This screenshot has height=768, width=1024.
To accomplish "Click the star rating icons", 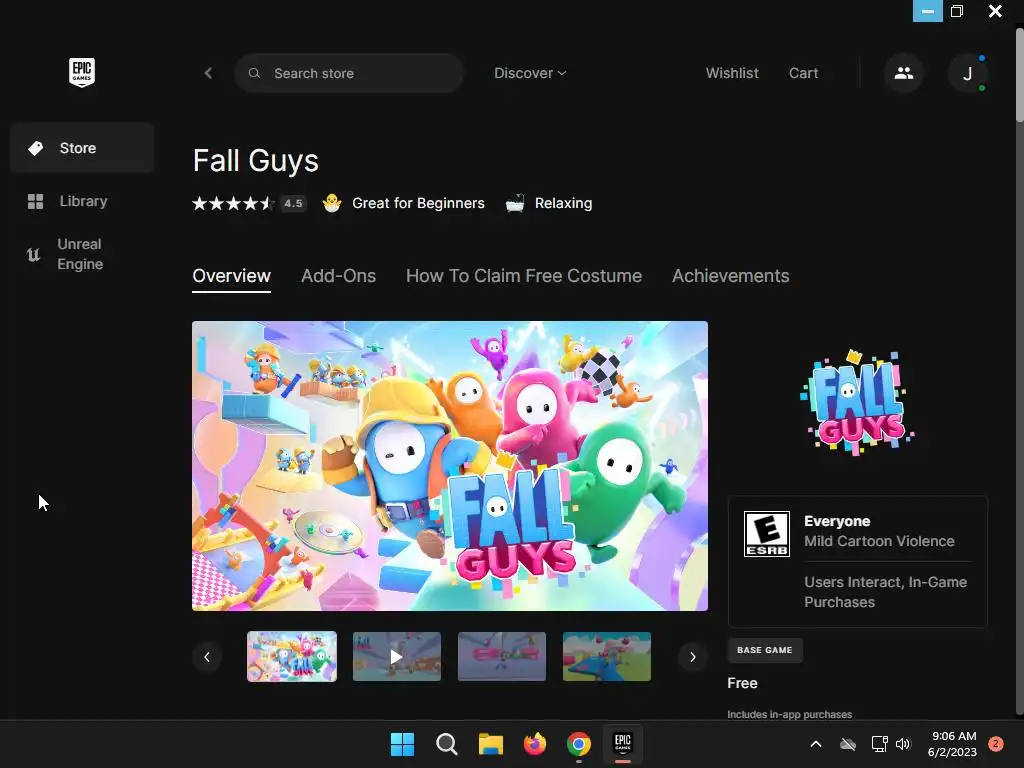I will click(232, 203).
